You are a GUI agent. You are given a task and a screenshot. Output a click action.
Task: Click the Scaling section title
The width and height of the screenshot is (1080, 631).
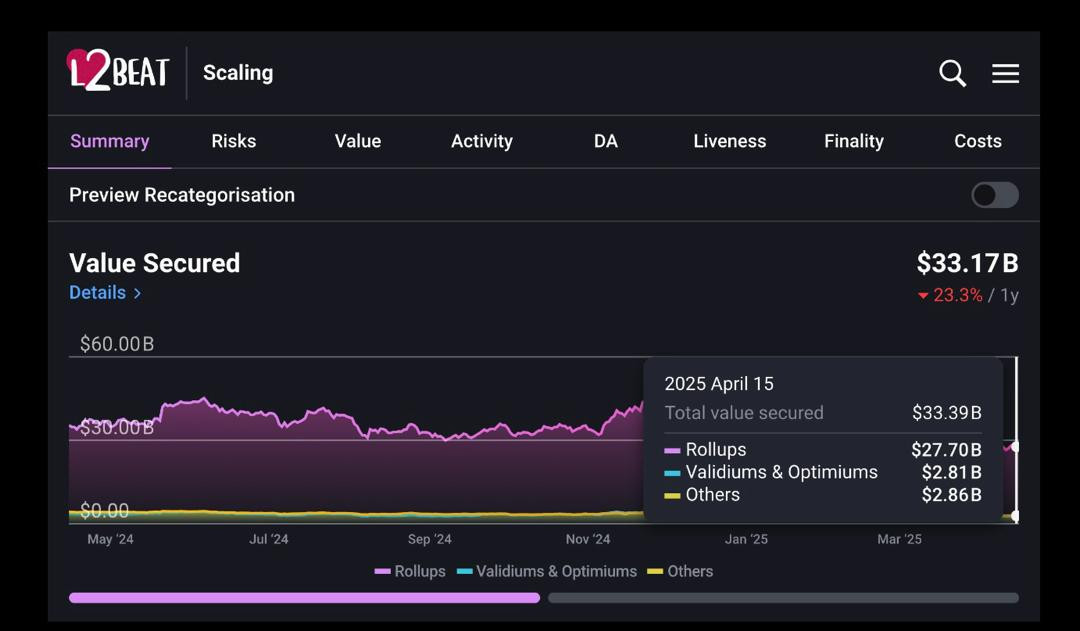click(238, 73)
